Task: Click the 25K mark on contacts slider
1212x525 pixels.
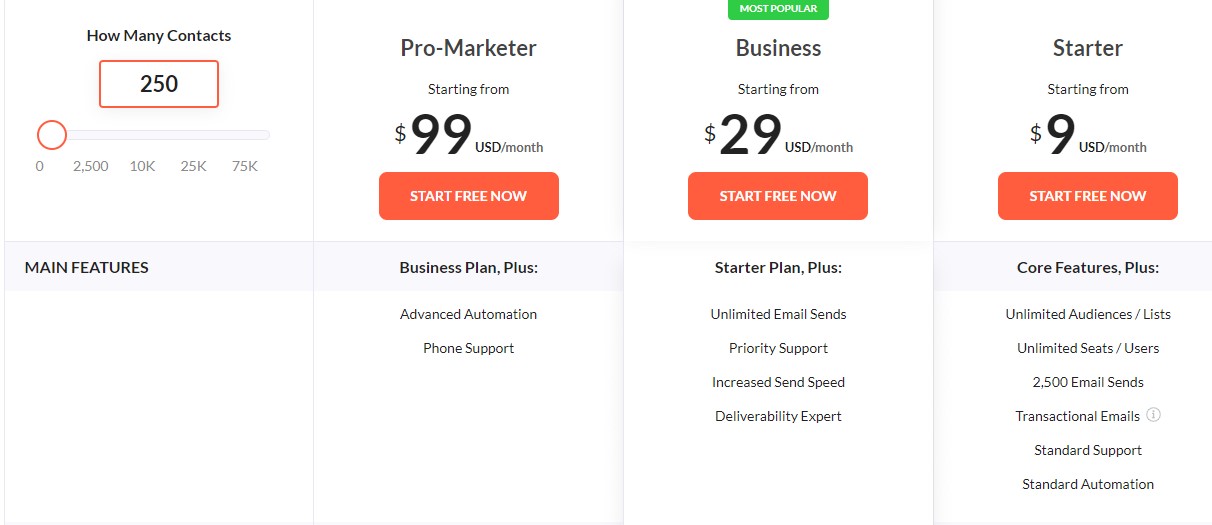Action: pos(194,166)
